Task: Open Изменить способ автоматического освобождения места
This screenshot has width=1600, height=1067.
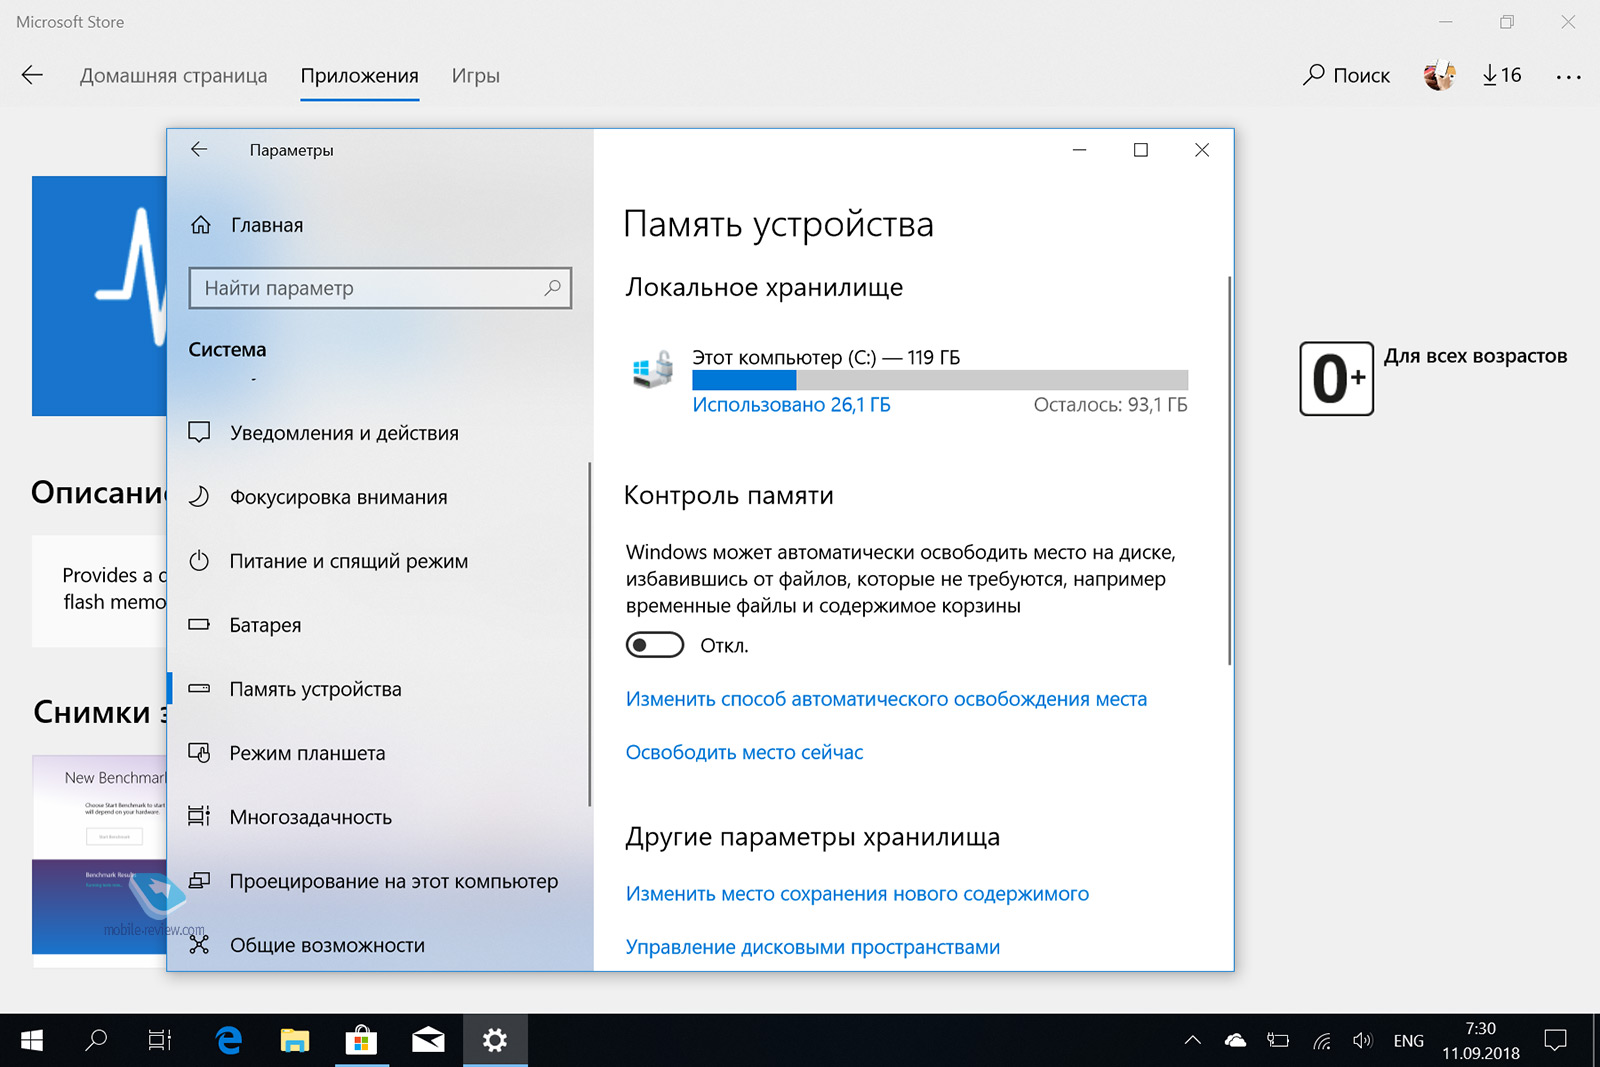Action: coord(886,699)
